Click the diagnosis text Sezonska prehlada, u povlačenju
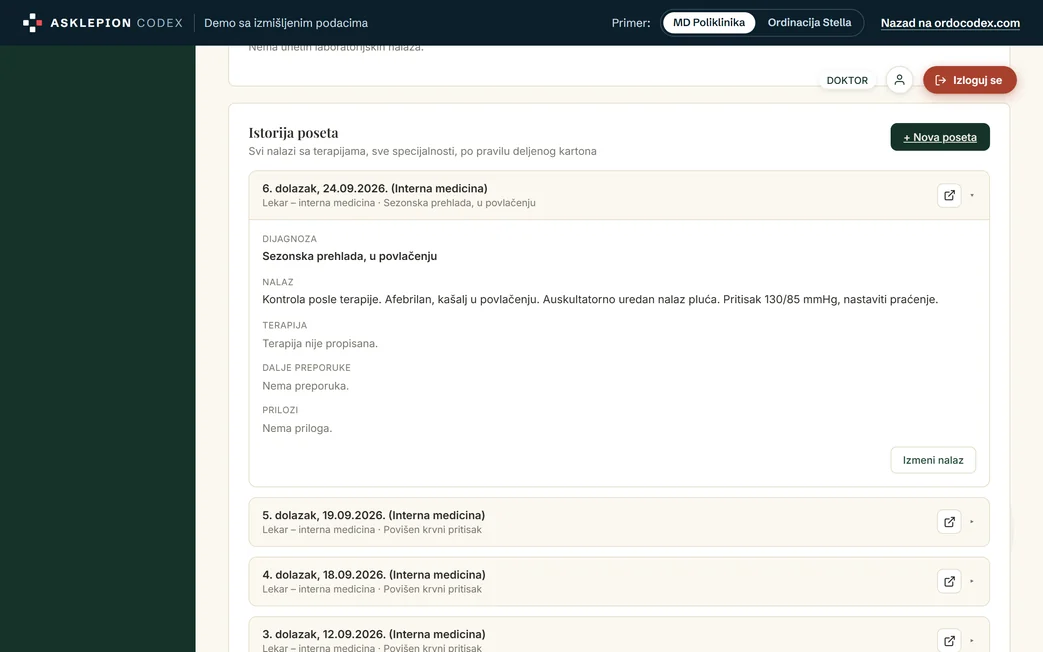Viewport: 1043px width, 652px height. coord(349,256)
